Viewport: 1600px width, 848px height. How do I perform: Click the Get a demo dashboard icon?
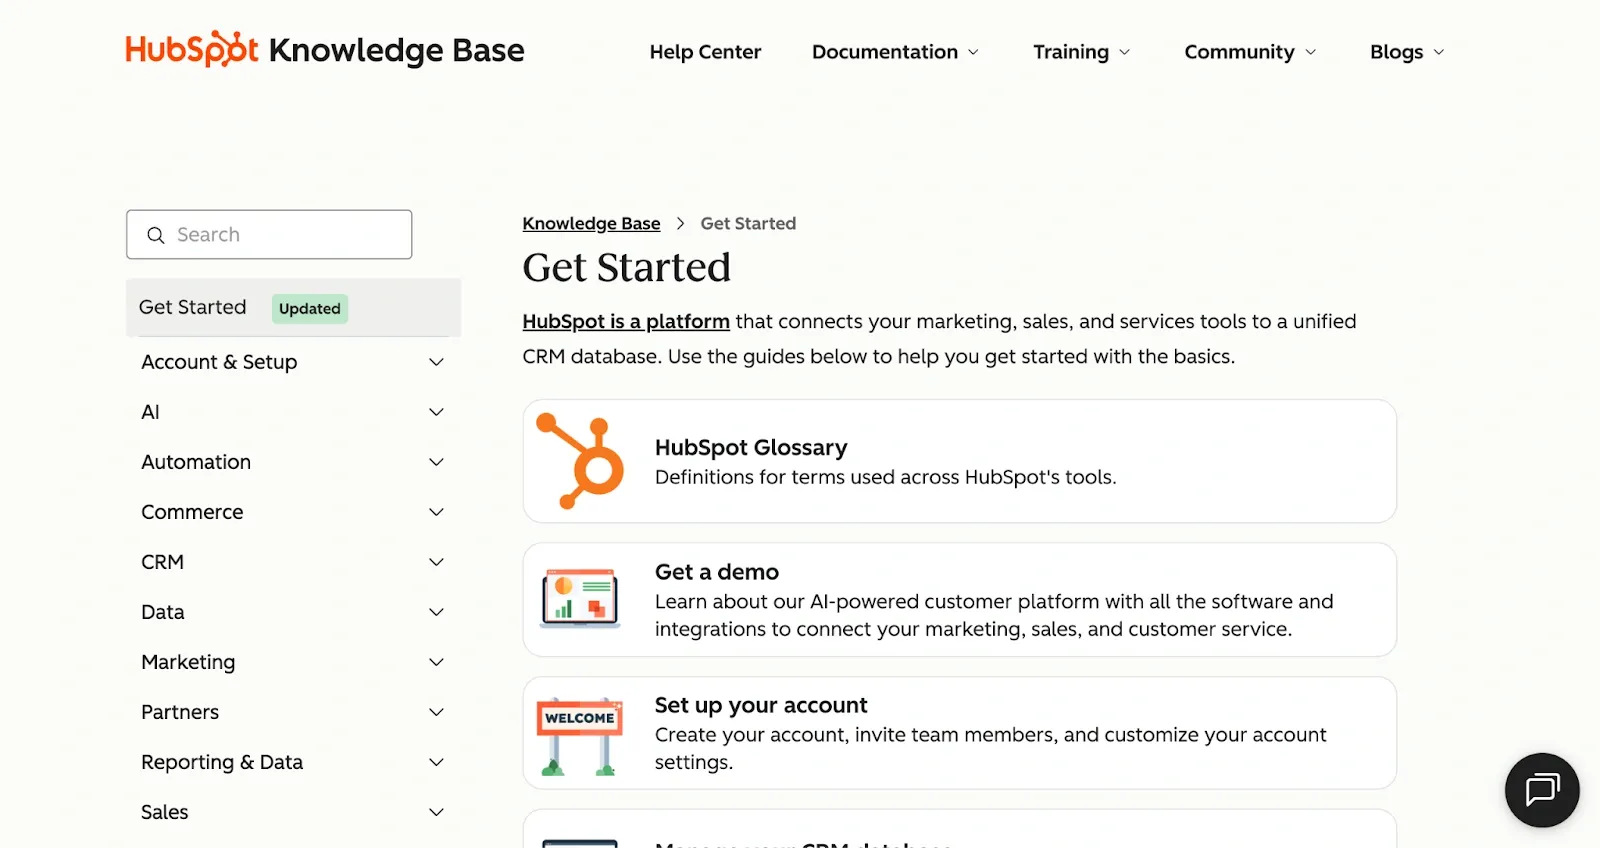point(580,599)
